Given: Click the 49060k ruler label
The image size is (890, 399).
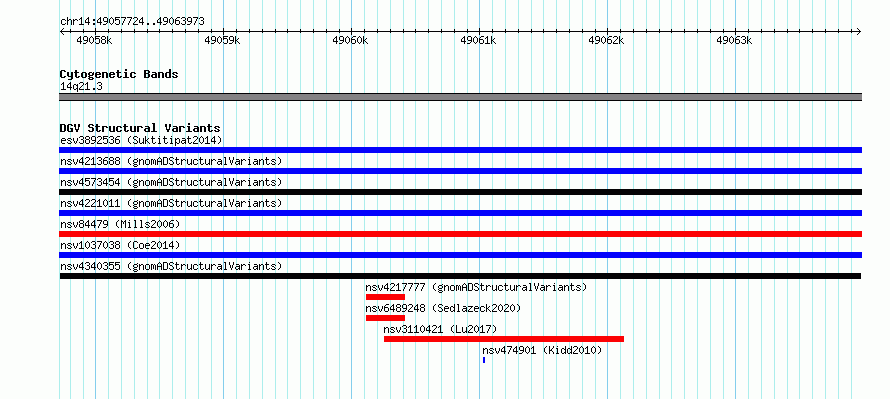Looking at the screenshot, I should point(351,40).
